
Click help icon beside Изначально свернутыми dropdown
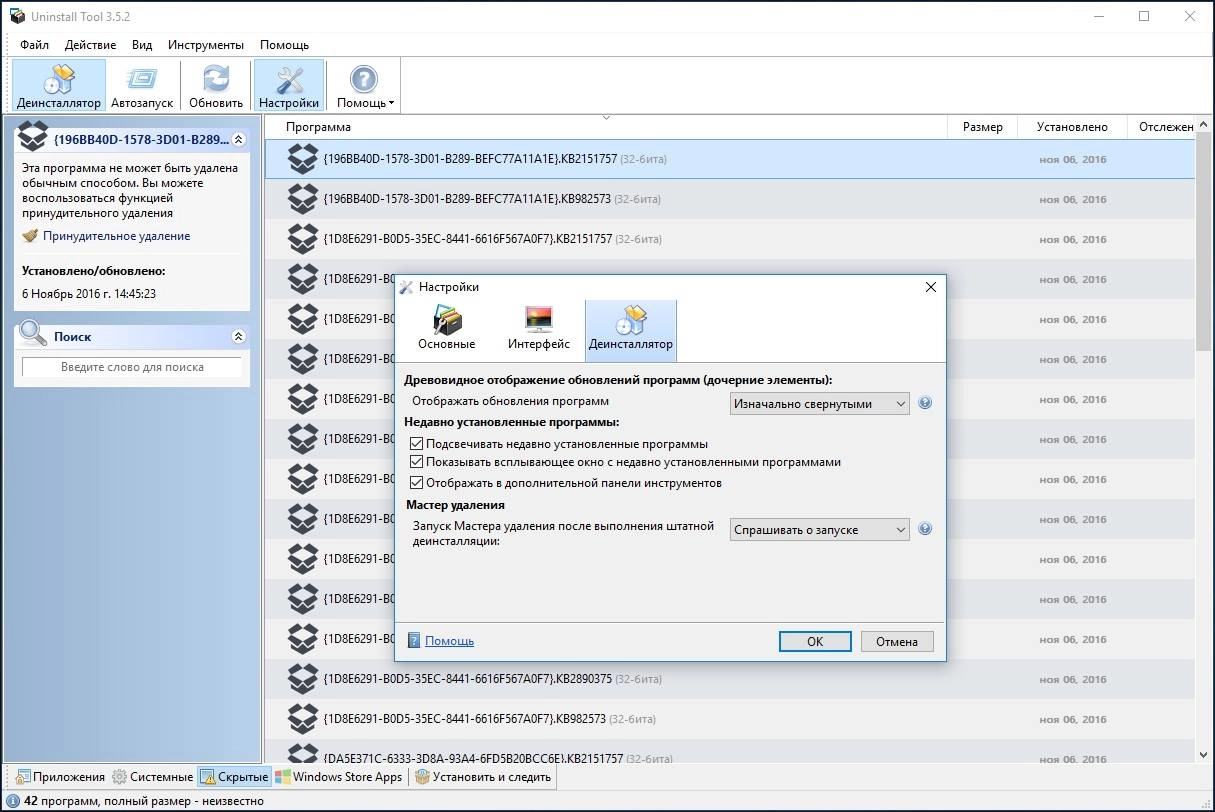coord(925,403)
